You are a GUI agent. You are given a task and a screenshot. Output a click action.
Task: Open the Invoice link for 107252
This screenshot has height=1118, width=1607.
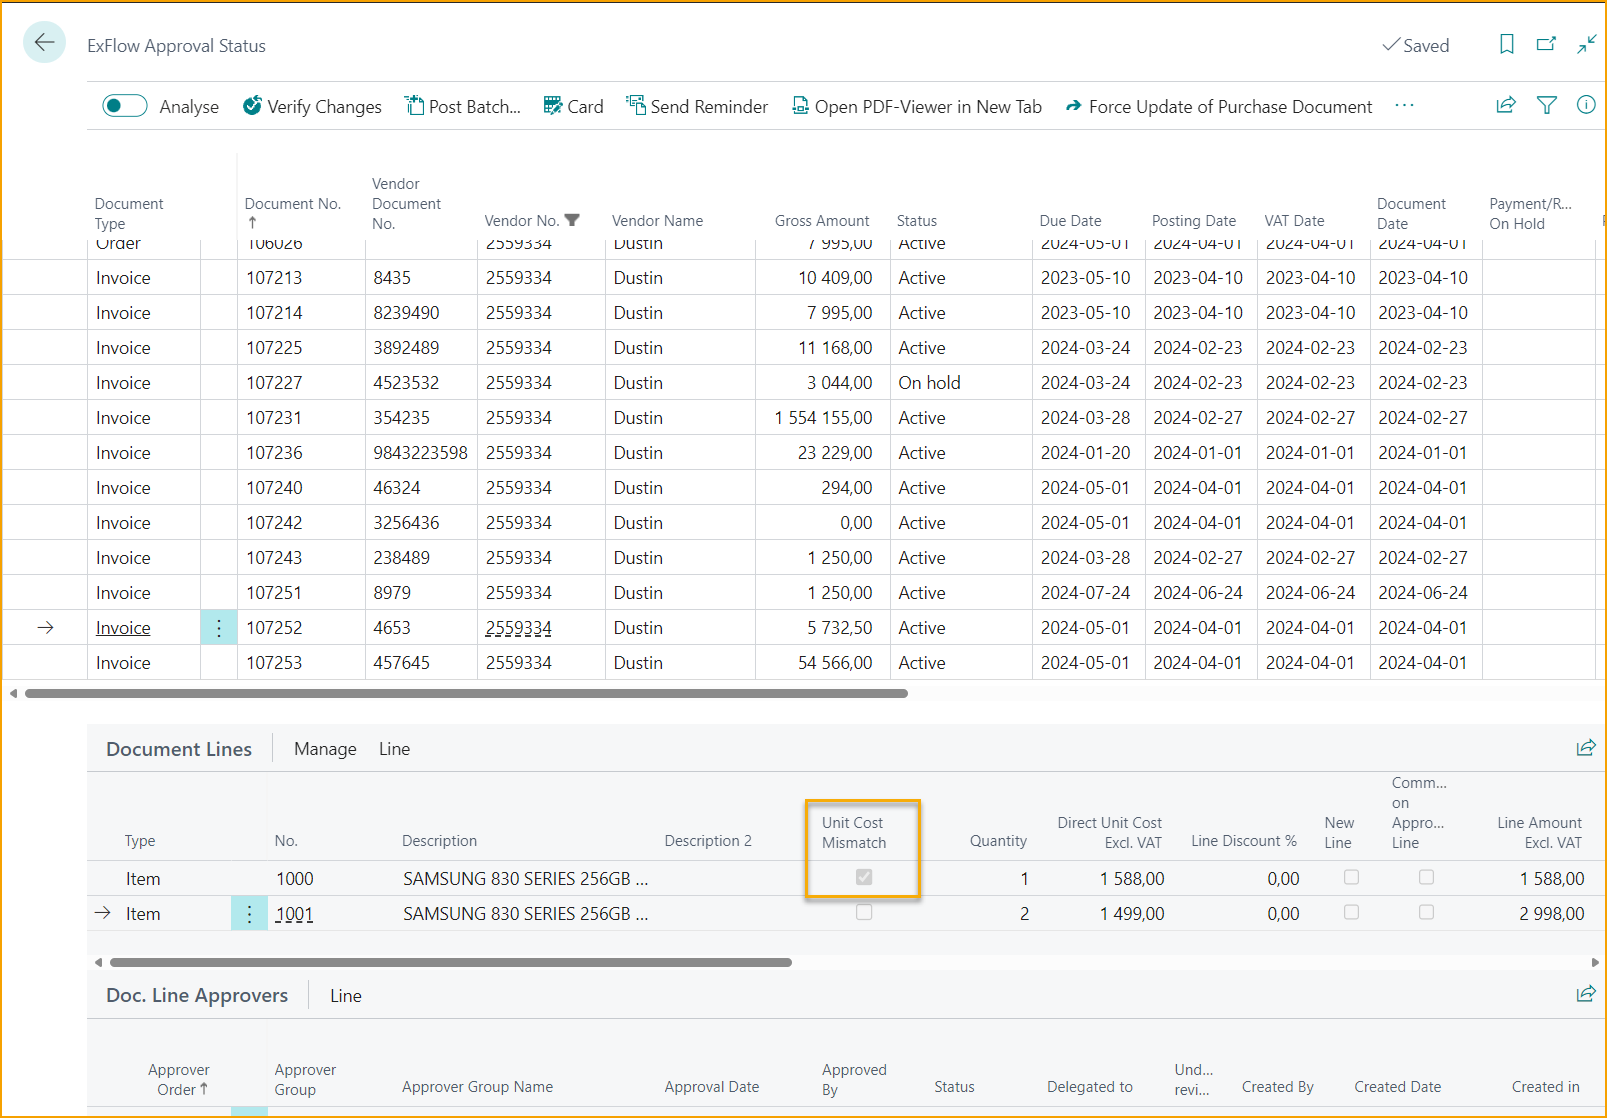[123, 628]
